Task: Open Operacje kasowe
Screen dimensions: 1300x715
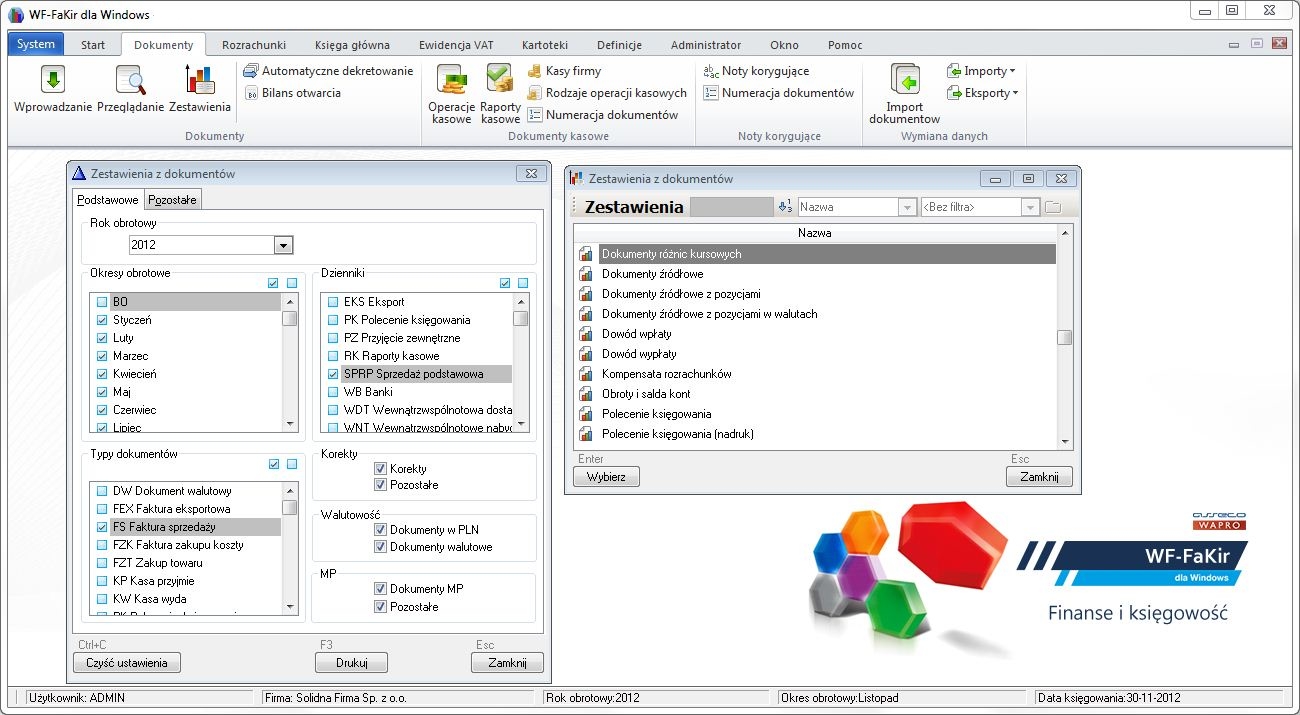Action: click(x=451, y=94)
